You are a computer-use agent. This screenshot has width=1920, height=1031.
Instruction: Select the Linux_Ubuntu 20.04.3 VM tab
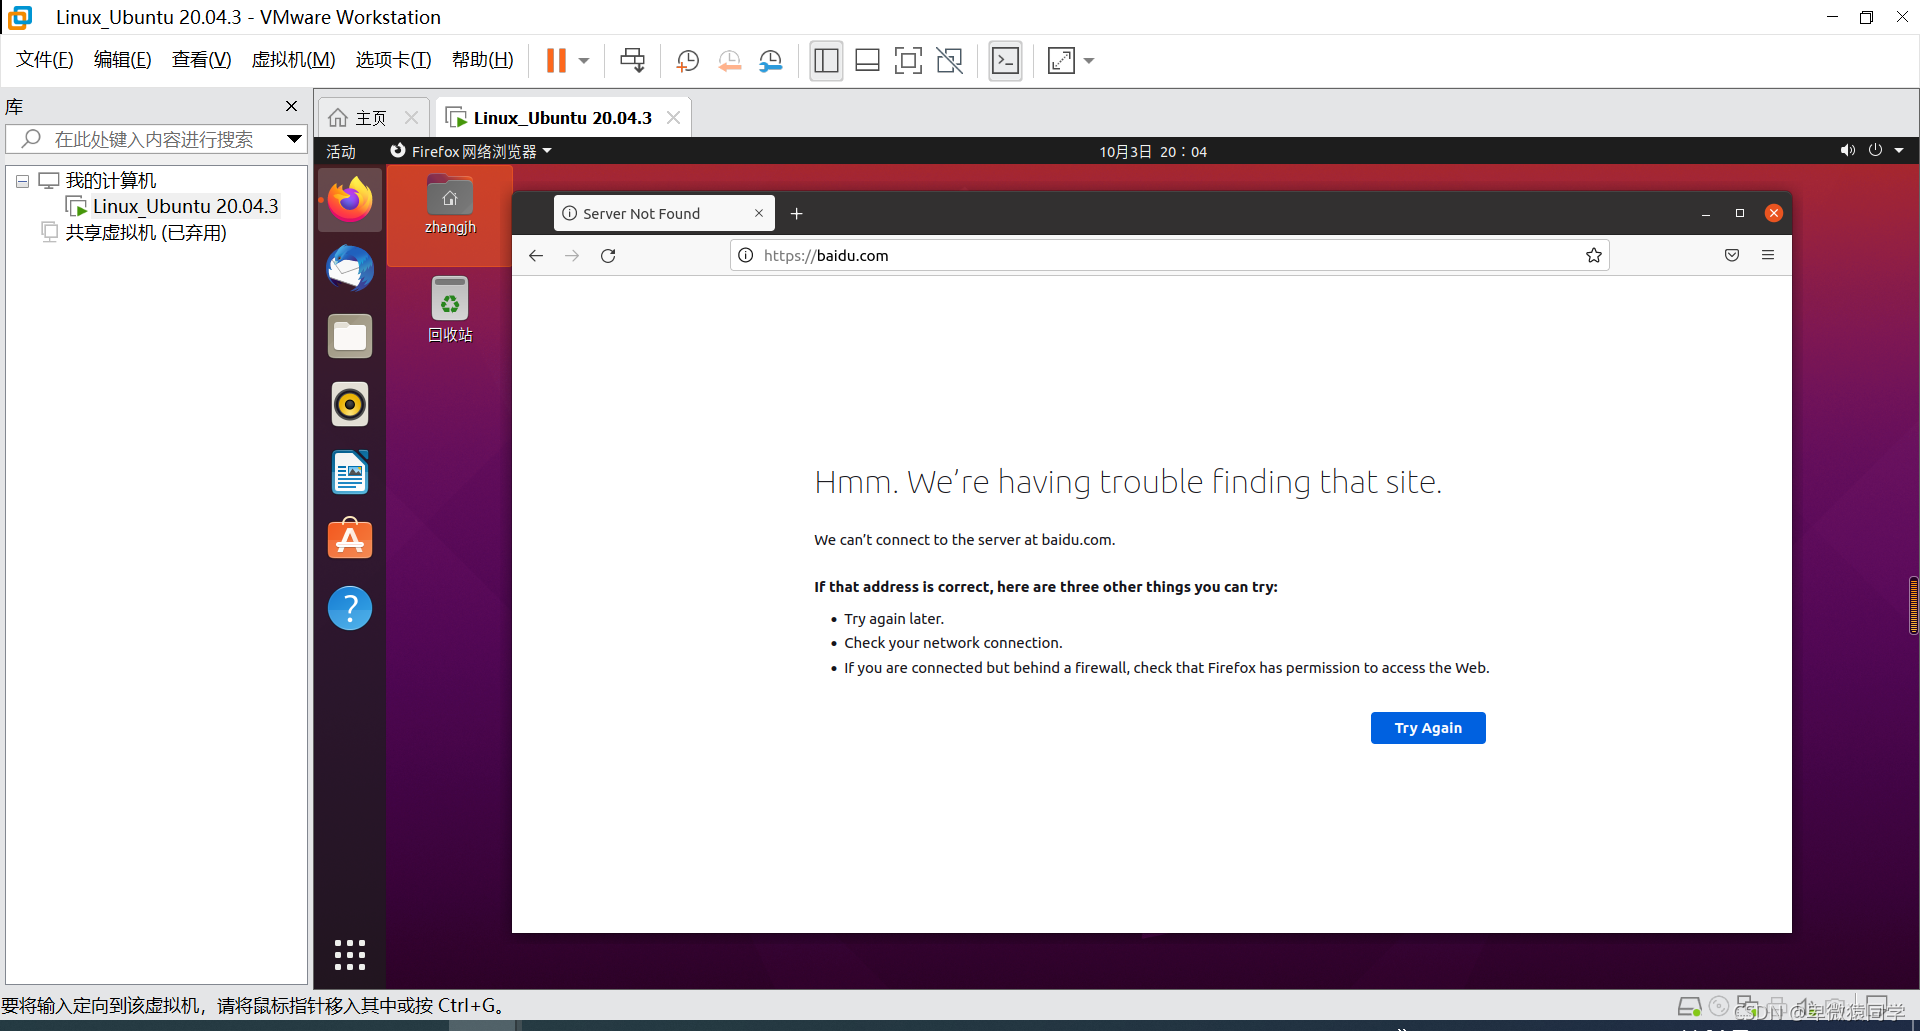[x=563, y=118]
